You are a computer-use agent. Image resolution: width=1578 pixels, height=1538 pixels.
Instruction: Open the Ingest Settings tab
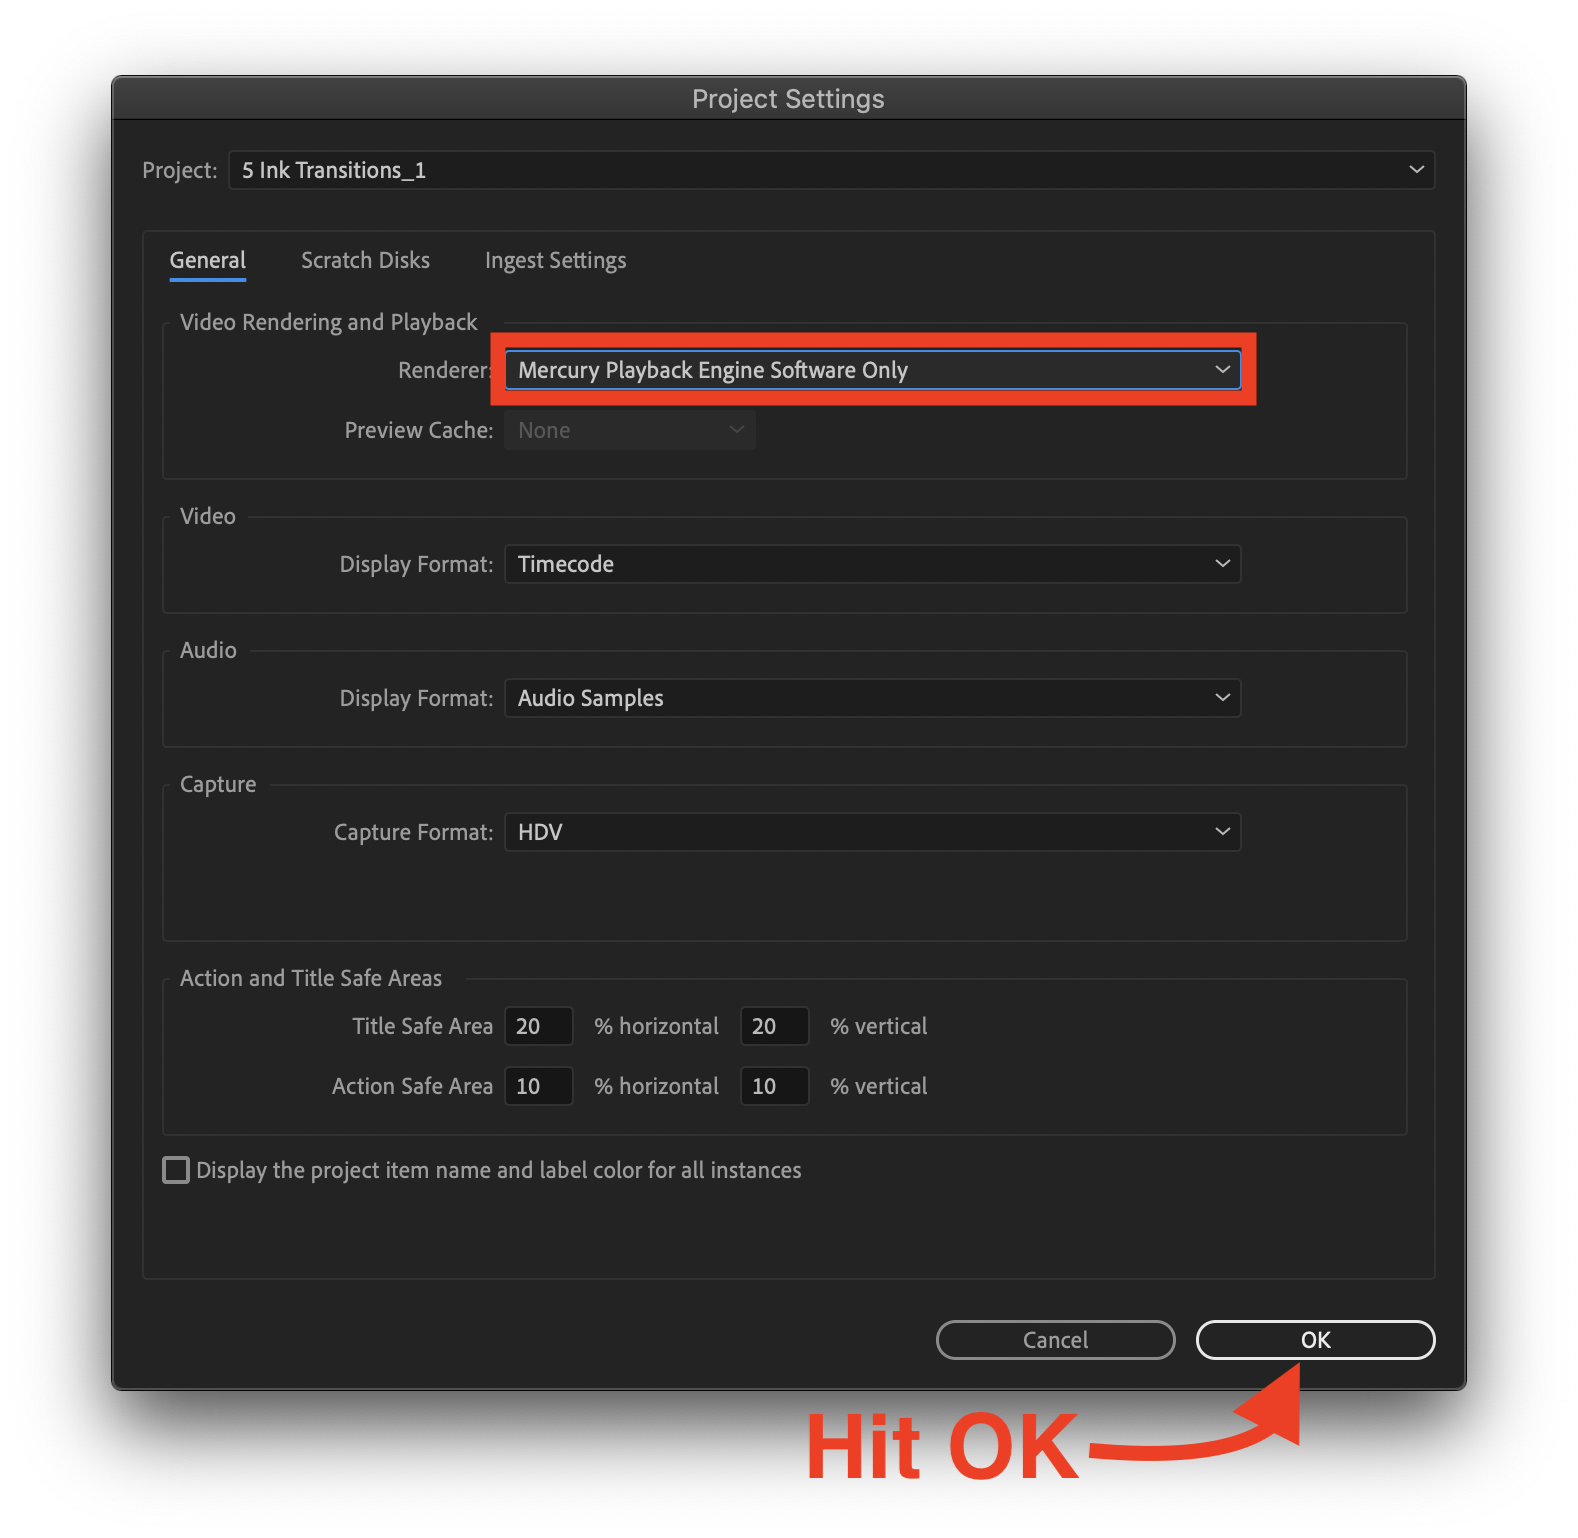(x=555, y=260)
